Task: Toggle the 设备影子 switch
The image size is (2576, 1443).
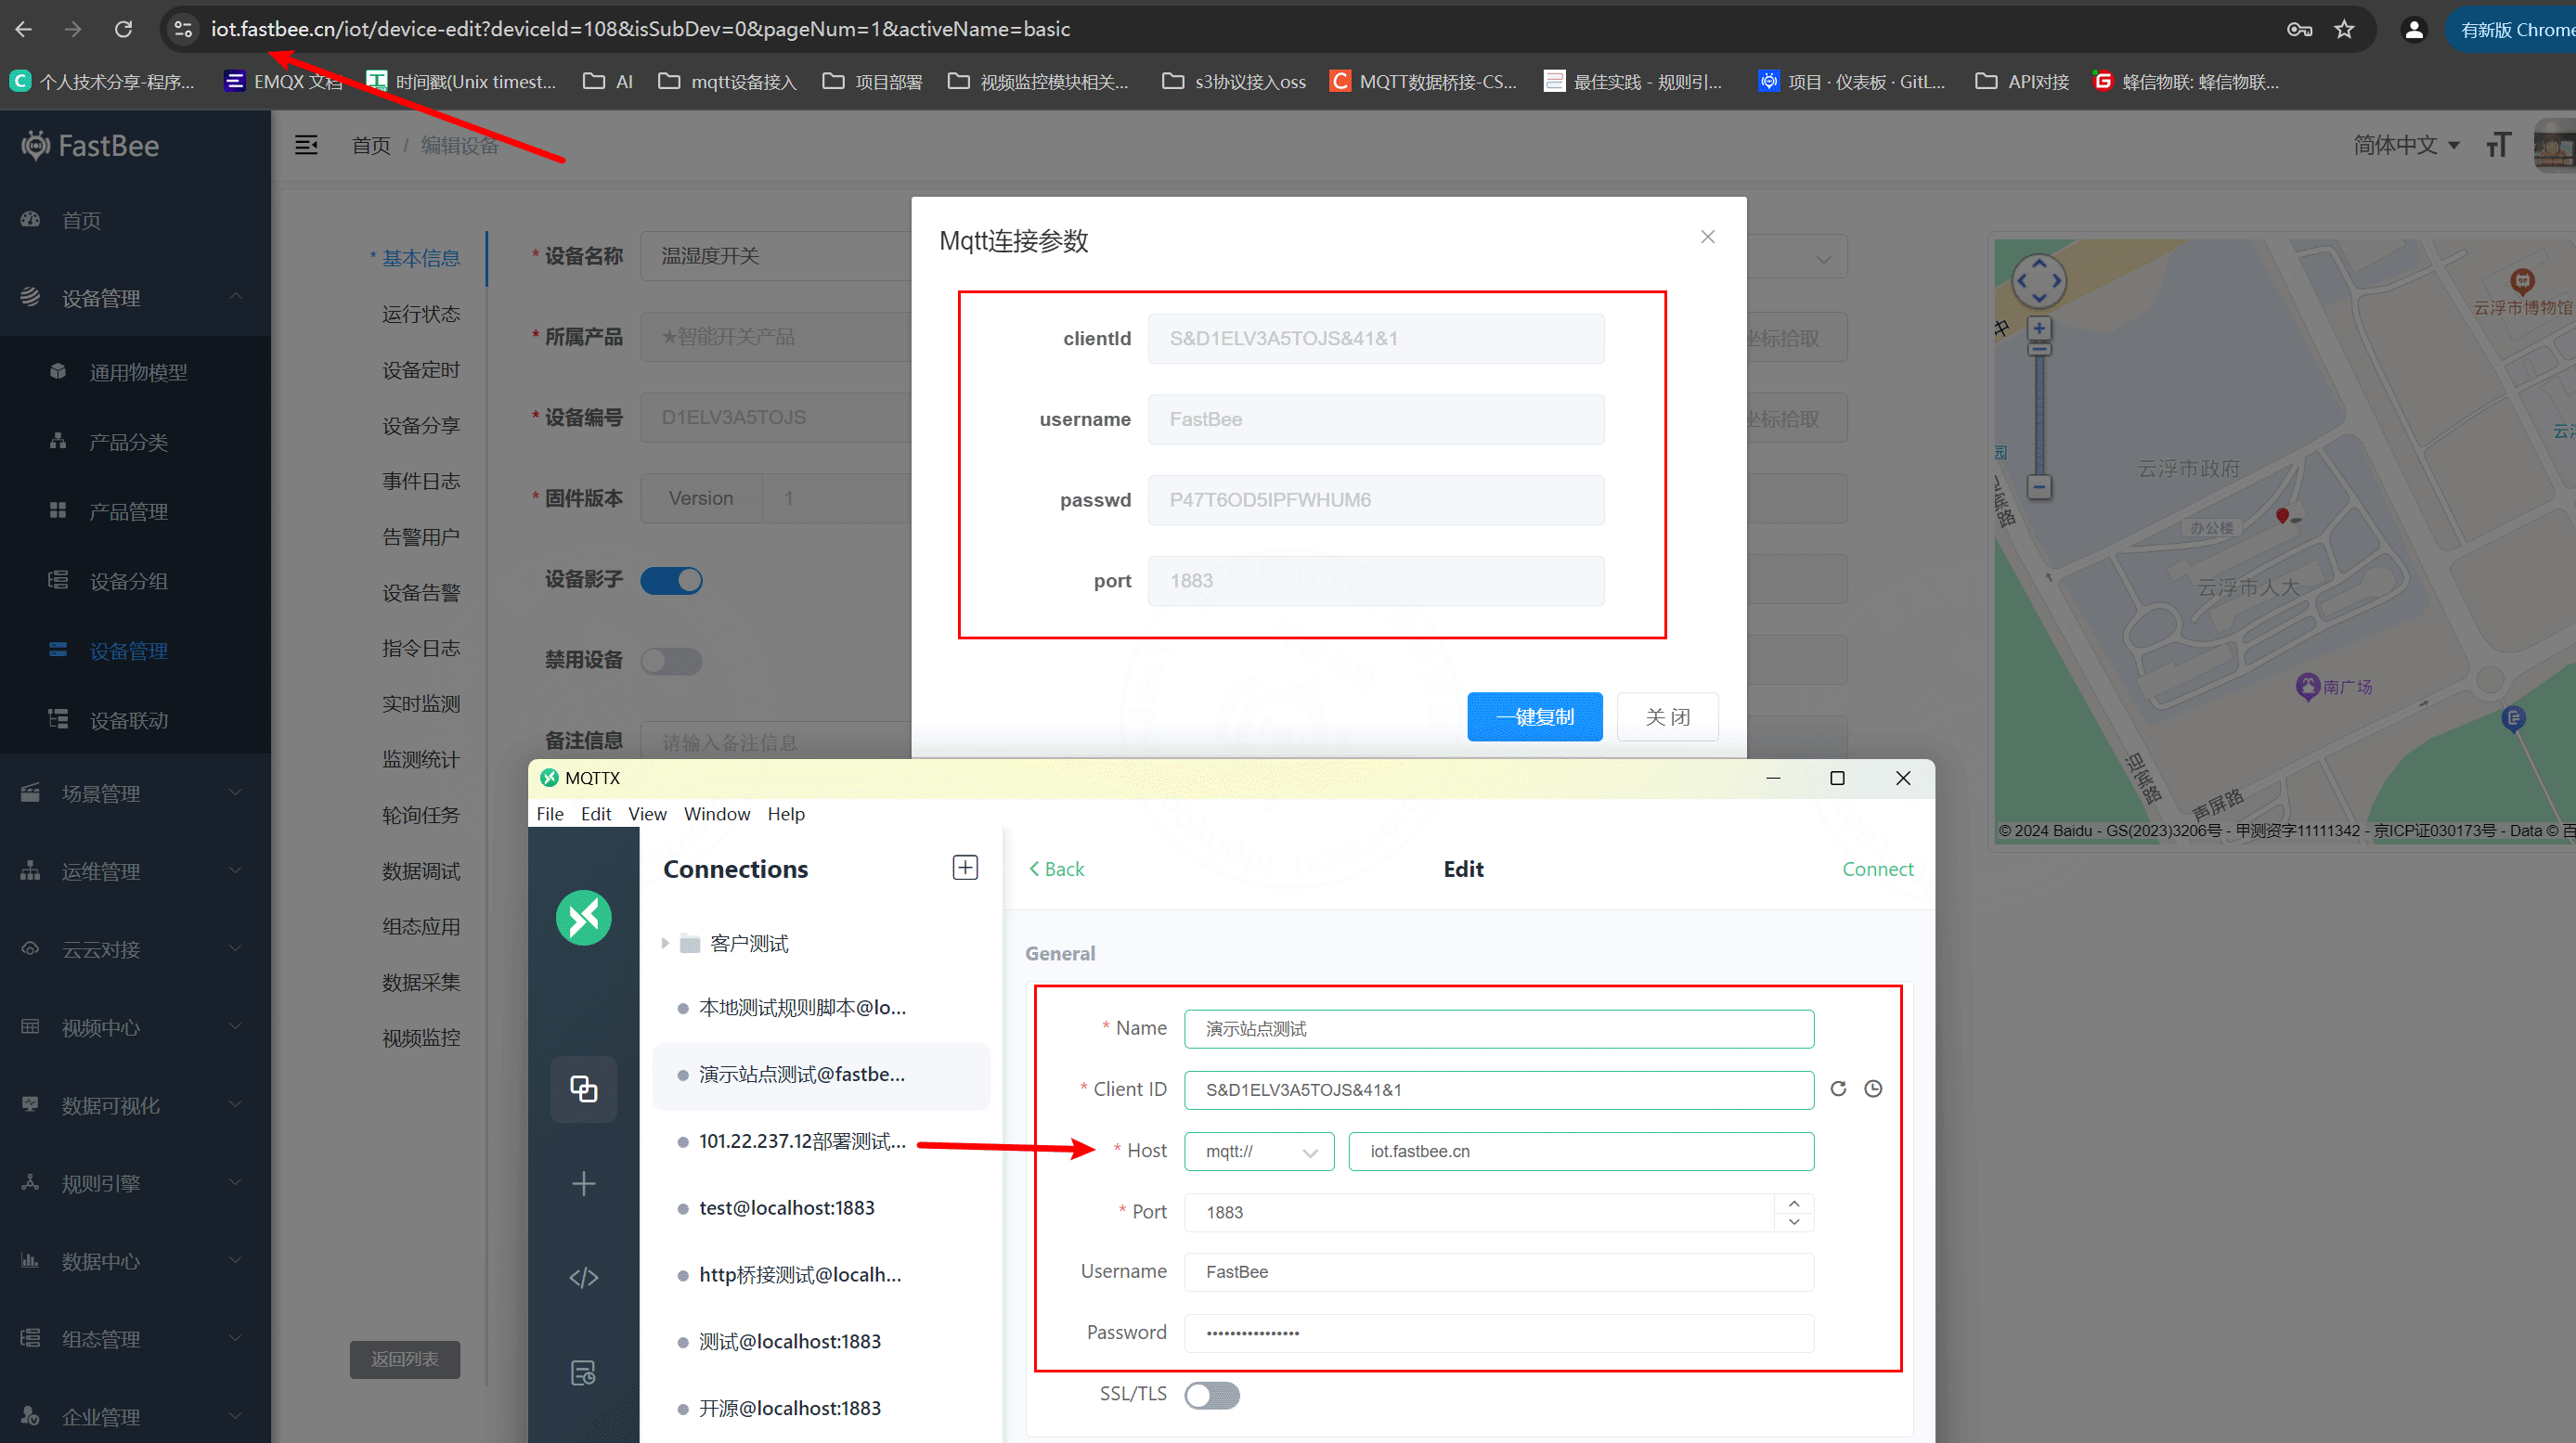Action: (671, 580)
